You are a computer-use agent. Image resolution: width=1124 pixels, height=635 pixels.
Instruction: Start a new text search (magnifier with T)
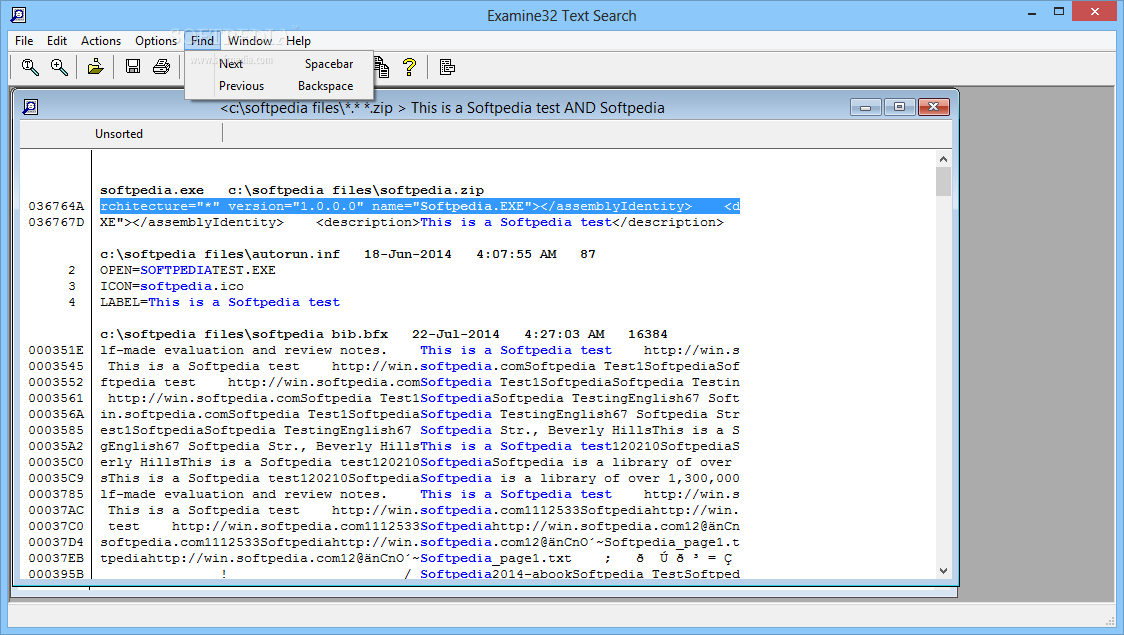(x=30, y=67)
